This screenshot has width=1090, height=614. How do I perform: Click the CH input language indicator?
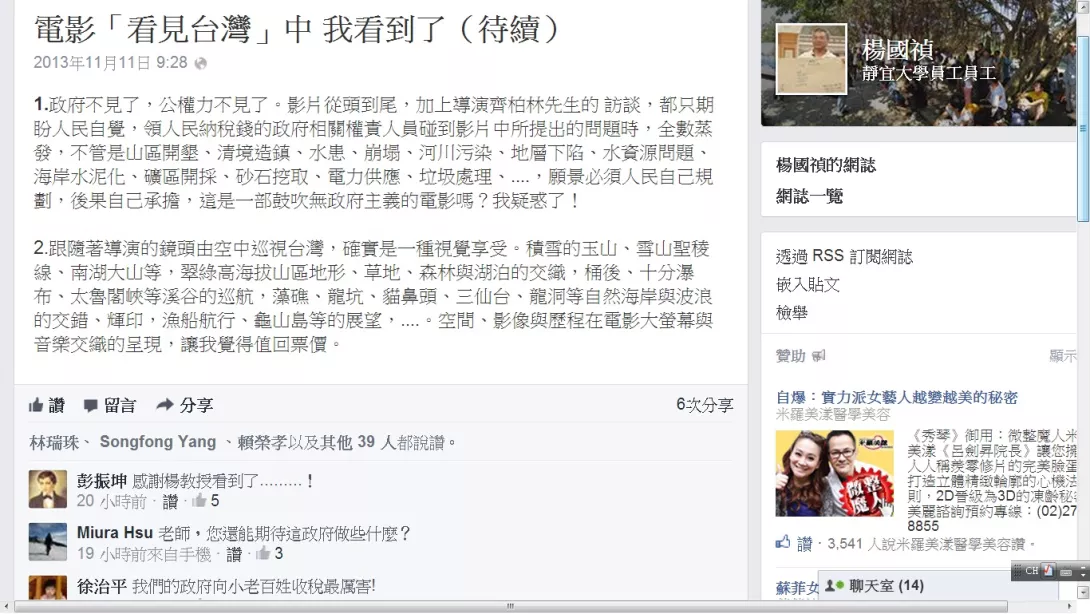point(1031,571)
